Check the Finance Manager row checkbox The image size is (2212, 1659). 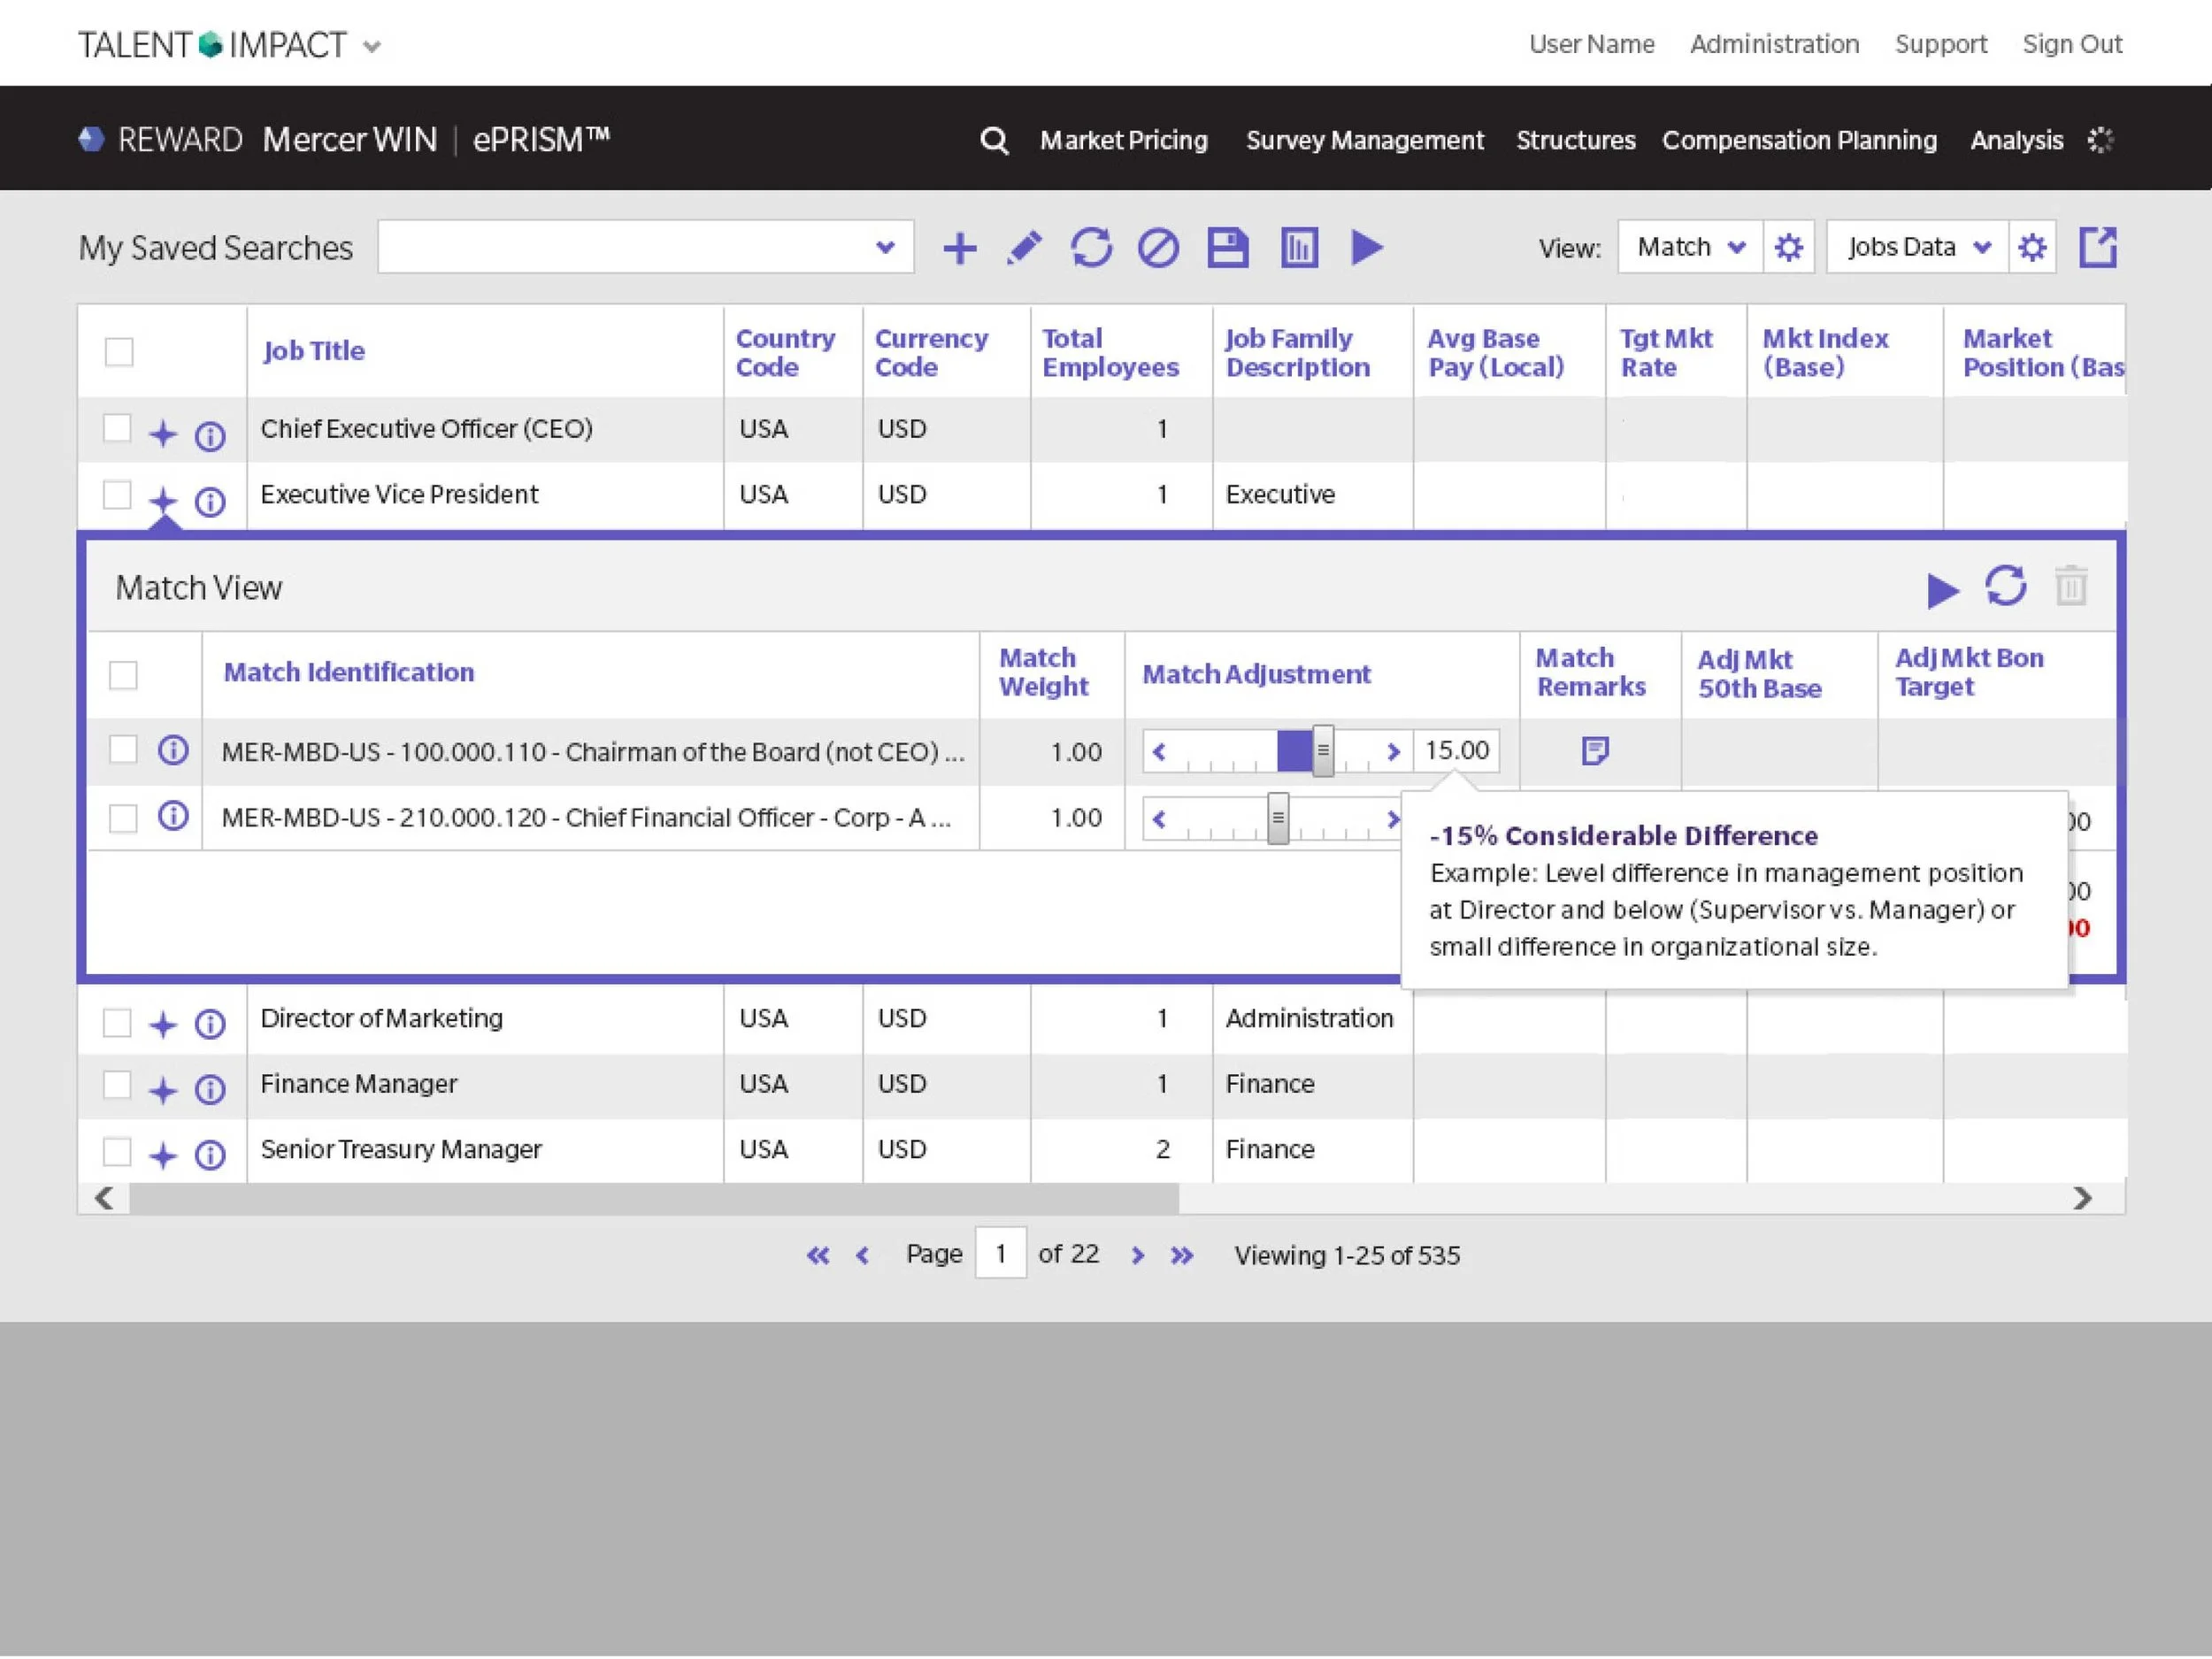(117, 1085)
